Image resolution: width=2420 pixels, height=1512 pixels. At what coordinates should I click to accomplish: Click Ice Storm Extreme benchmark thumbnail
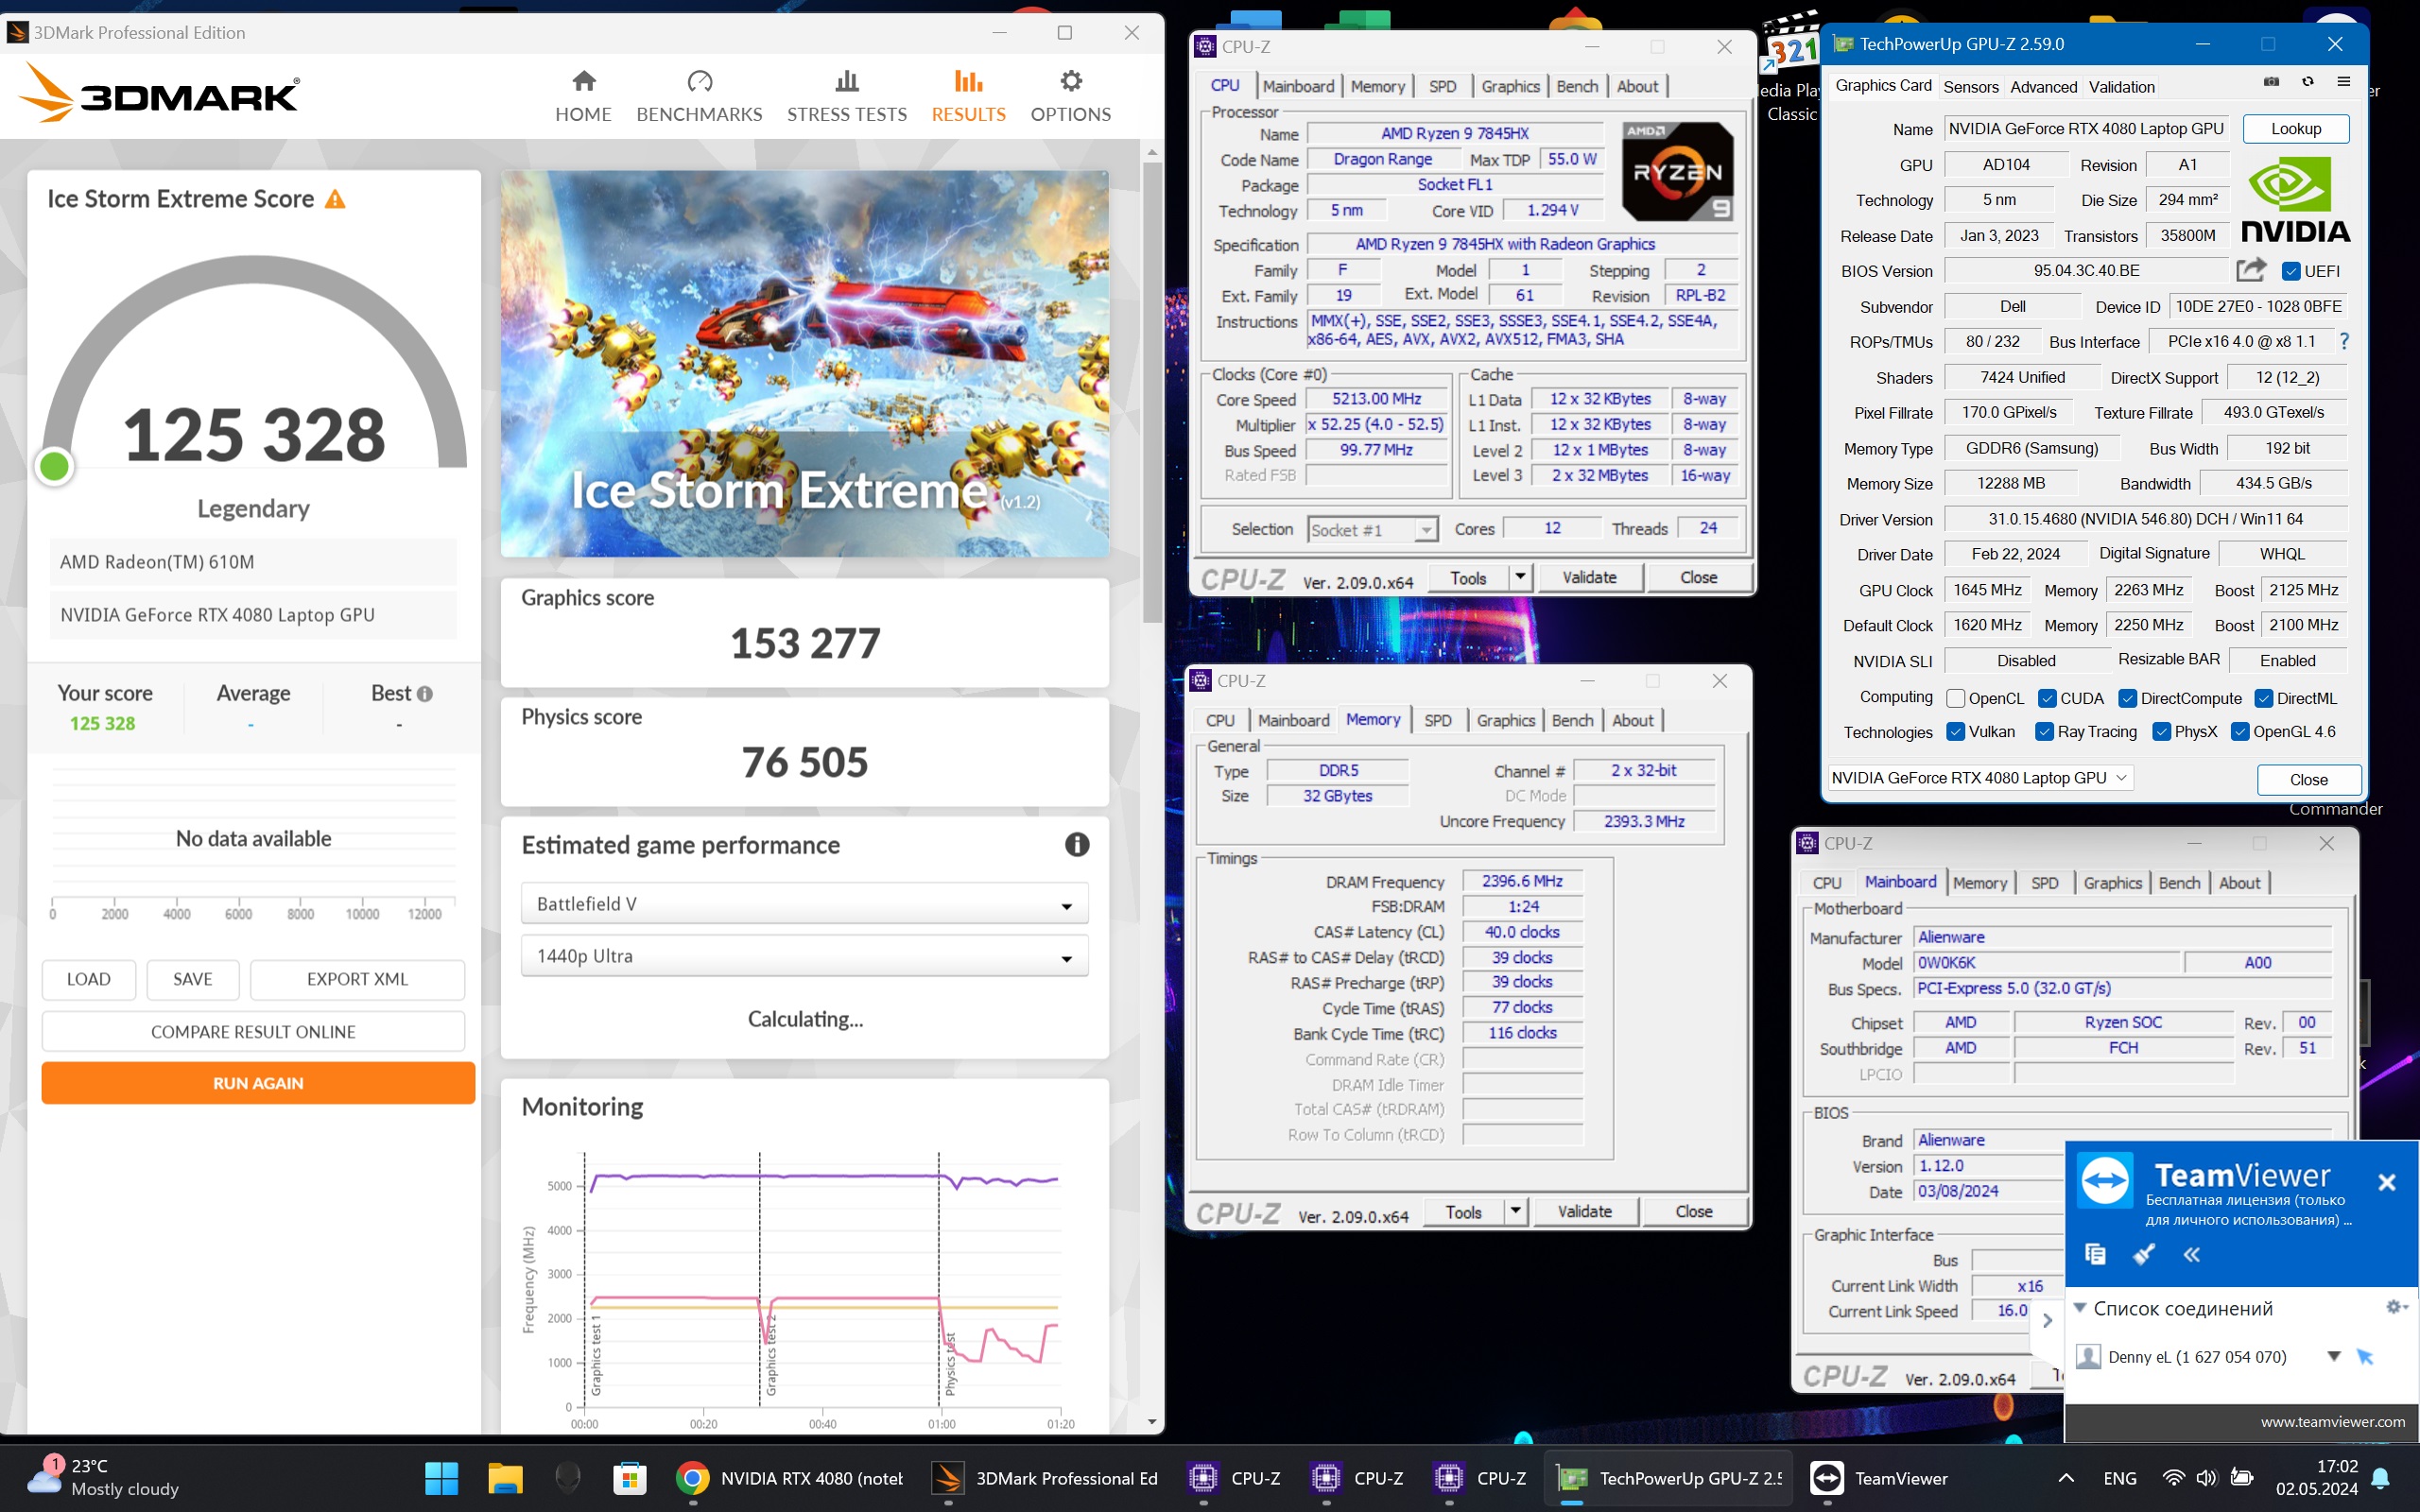pos(804,363)
